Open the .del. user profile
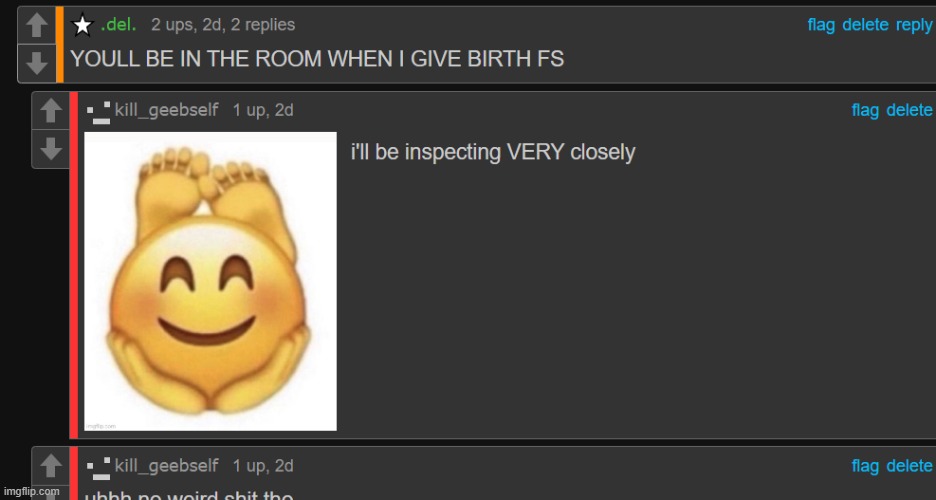The width and height of the screenshot is (936, 500). click(x=118, y=24)
